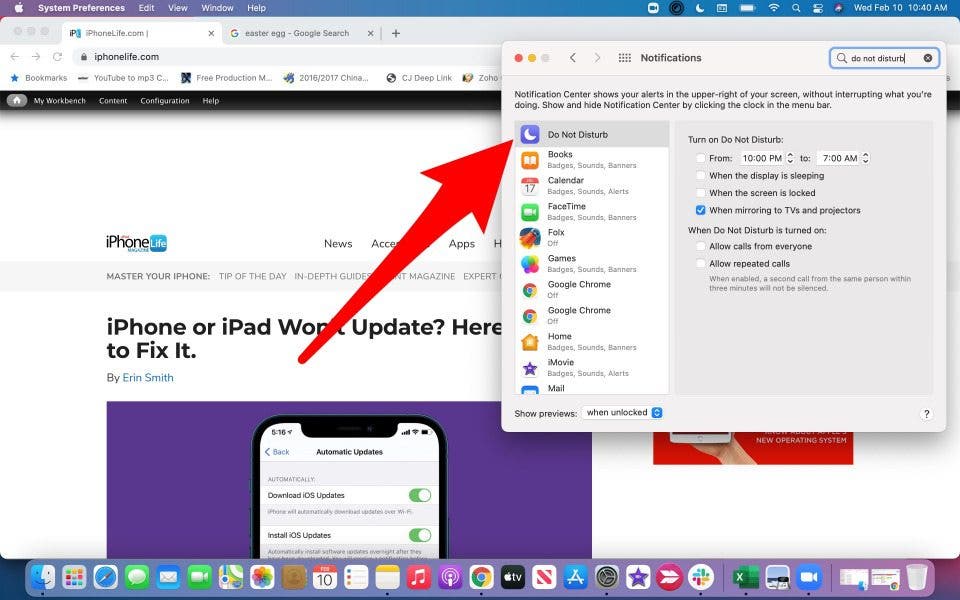Open the Show previews dropdown
The width and height of the screenshot is (960, 600).
click(623, 413)
